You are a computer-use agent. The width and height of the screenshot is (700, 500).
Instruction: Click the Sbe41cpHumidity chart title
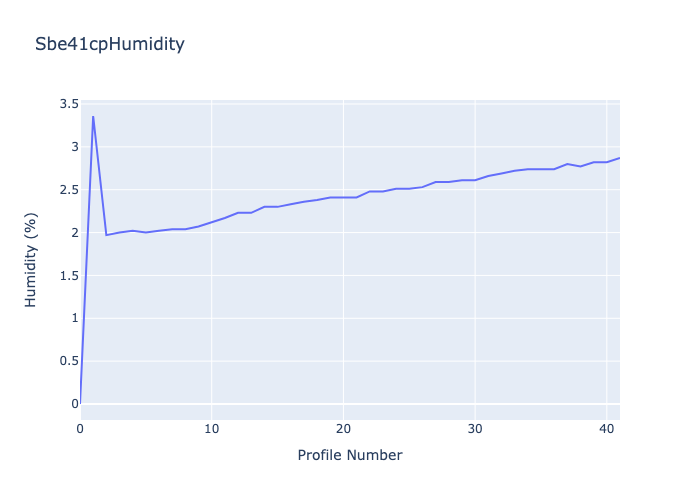pos(109,45)
